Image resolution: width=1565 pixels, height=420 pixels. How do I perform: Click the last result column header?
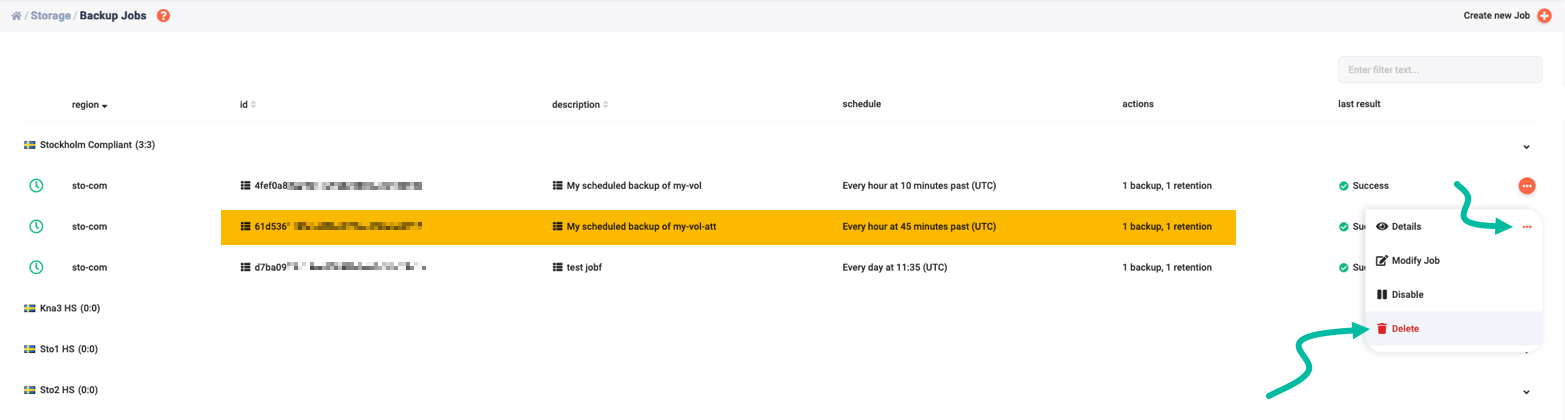tap(1360, 104)
